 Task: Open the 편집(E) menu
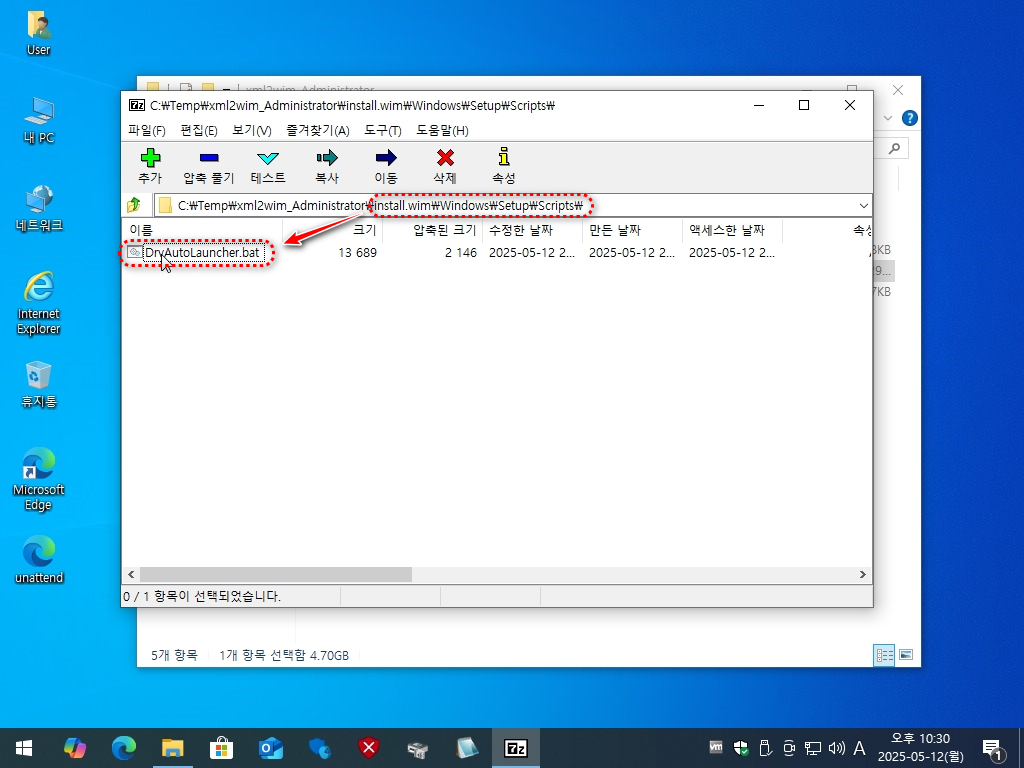pyautogui.click(x=199, y=131)
